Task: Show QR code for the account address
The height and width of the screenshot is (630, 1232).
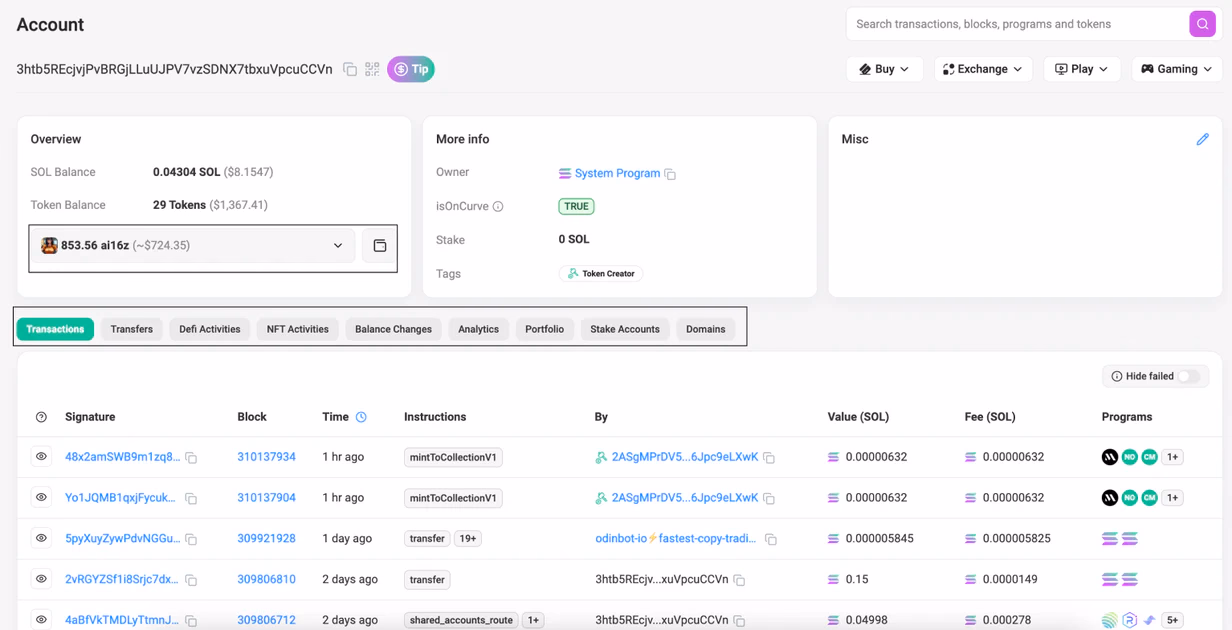Action: tap(372, 69)
